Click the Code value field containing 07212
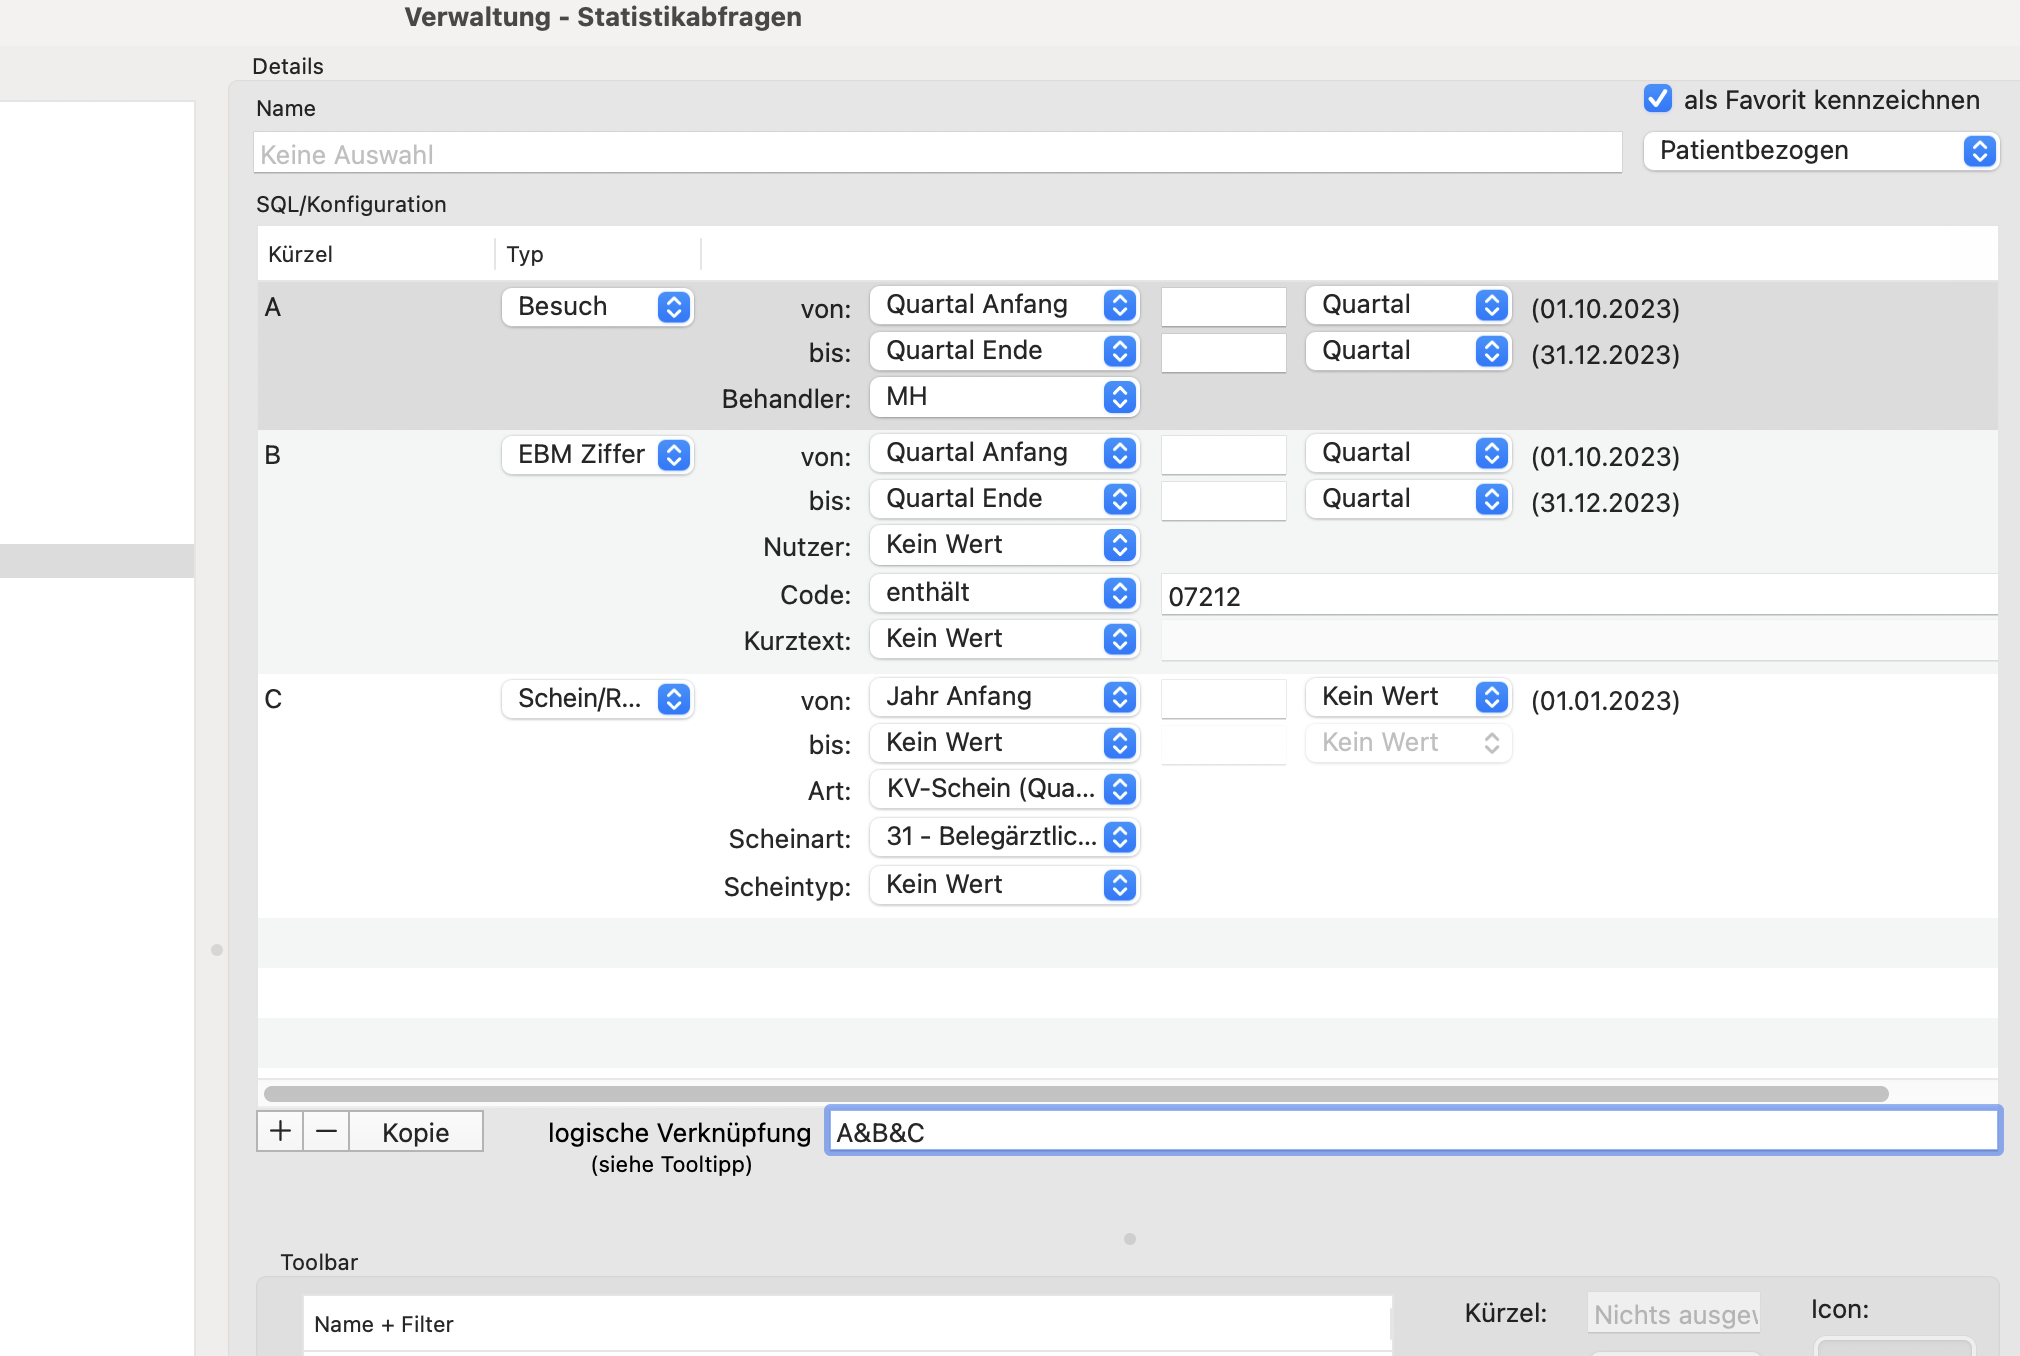 (x=1579, y=596)
